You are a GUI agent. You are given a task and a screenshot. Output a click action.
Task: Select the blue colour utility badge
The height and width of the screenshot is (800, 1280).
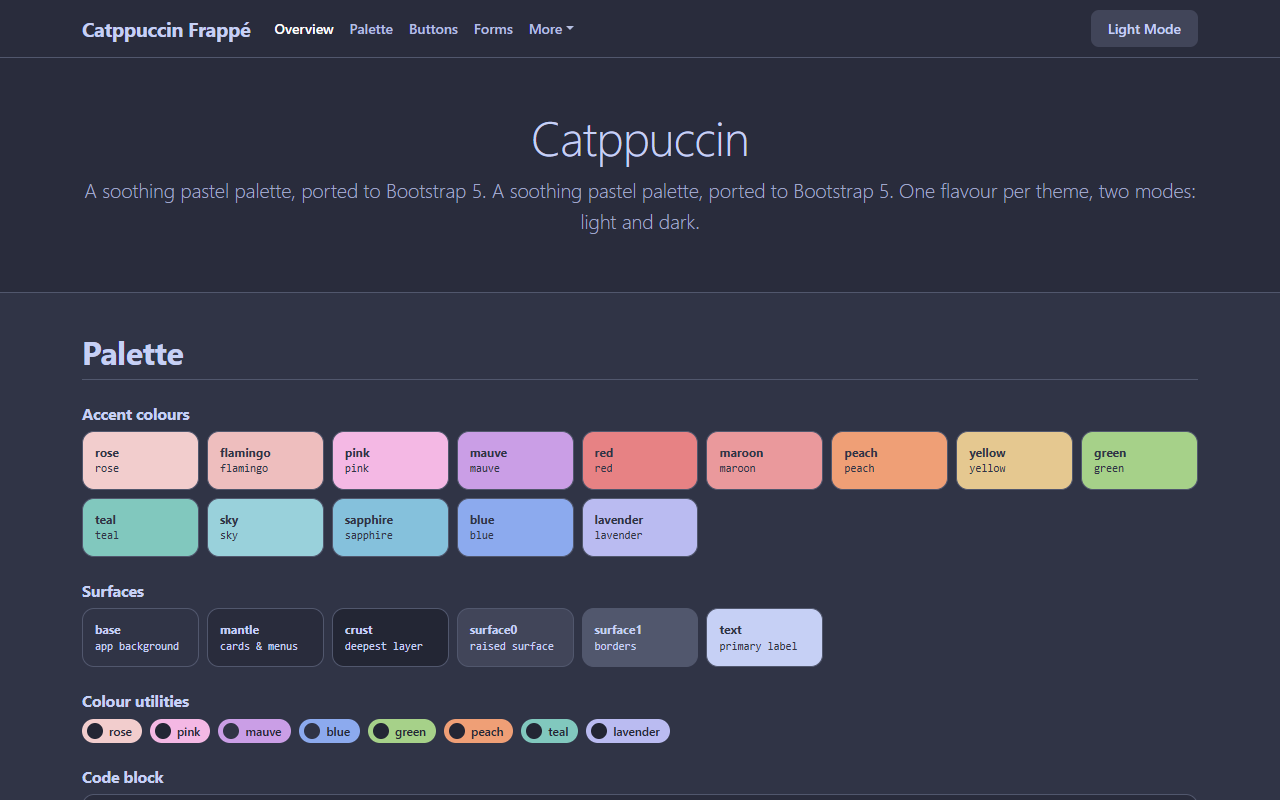coord(329,732)
